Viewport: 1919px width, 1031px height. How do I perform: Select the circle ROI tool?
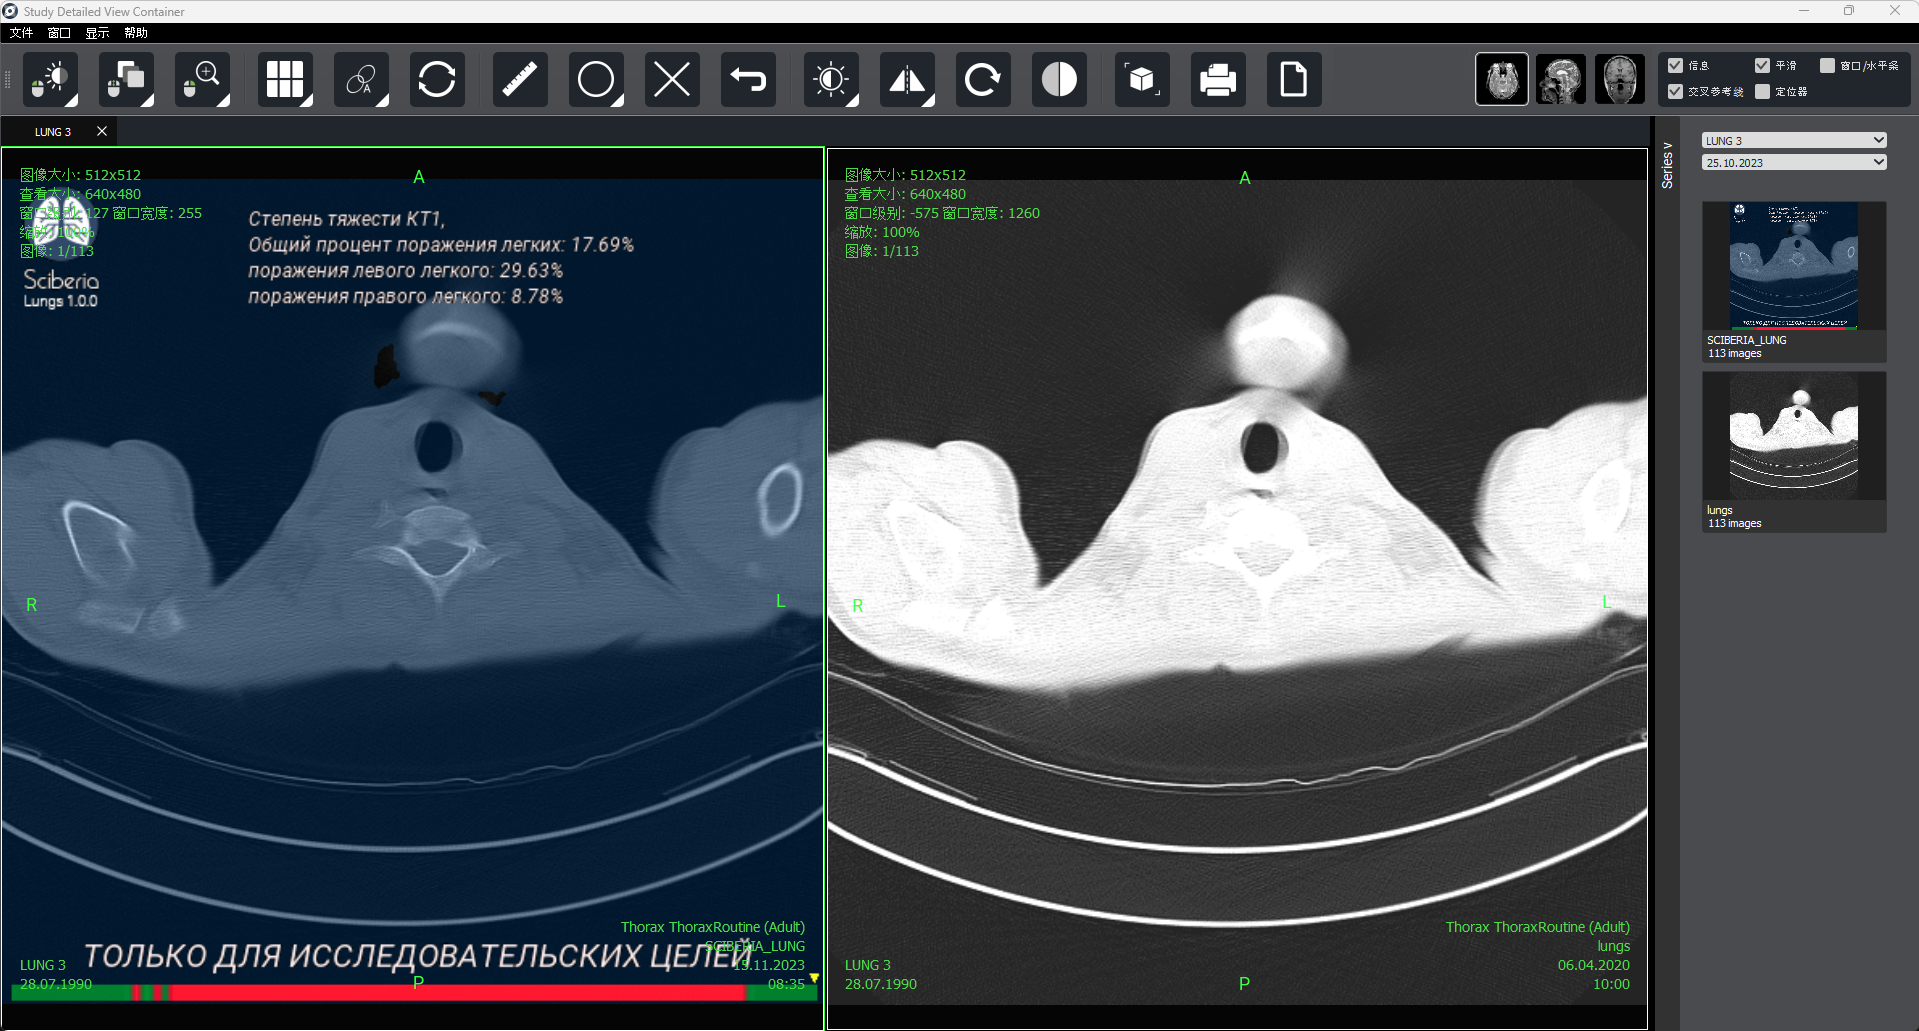[596, 79]
